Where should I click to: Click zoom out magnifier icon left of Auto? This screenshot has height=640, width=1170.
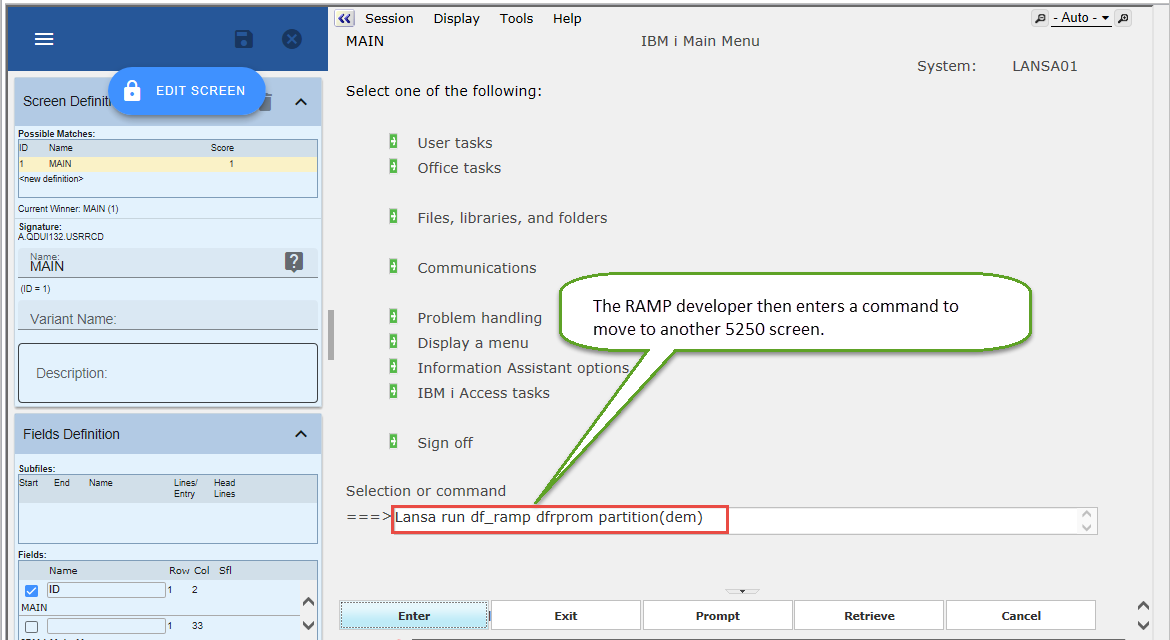tap(1040, 18)
